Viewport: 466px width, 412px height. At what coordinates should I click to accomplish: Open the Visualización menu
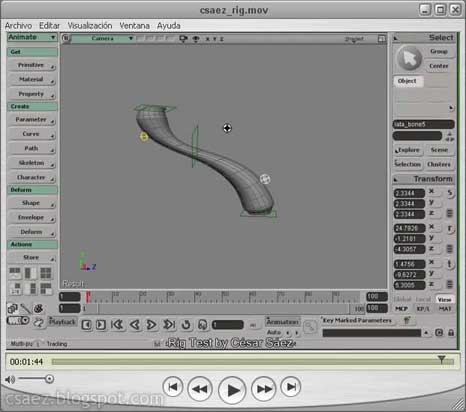[90, 26]
